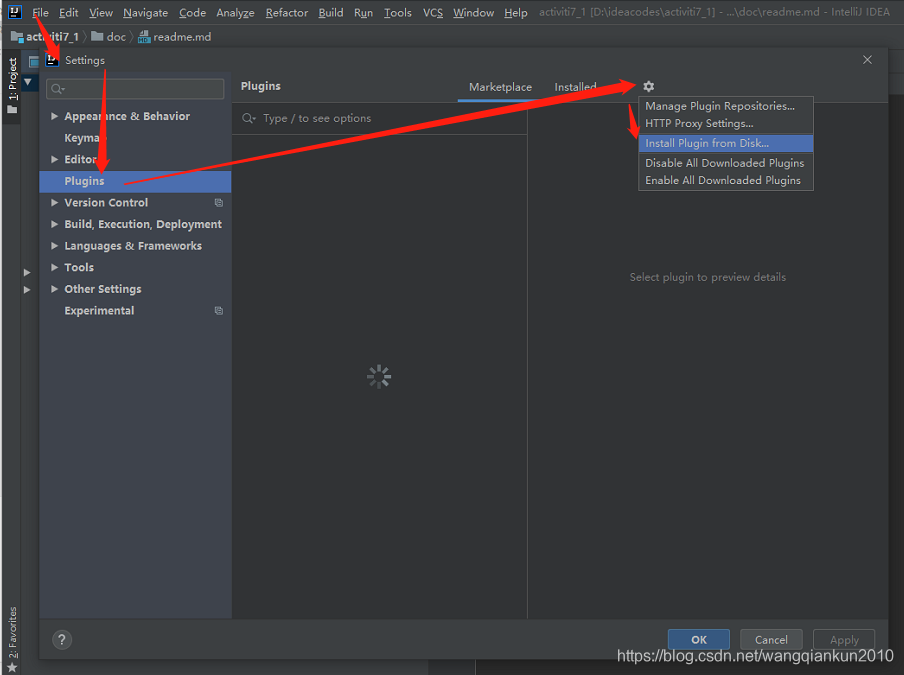Open the Help menu
The height and width of the screenshot is (675, 904).
point(515,12)
